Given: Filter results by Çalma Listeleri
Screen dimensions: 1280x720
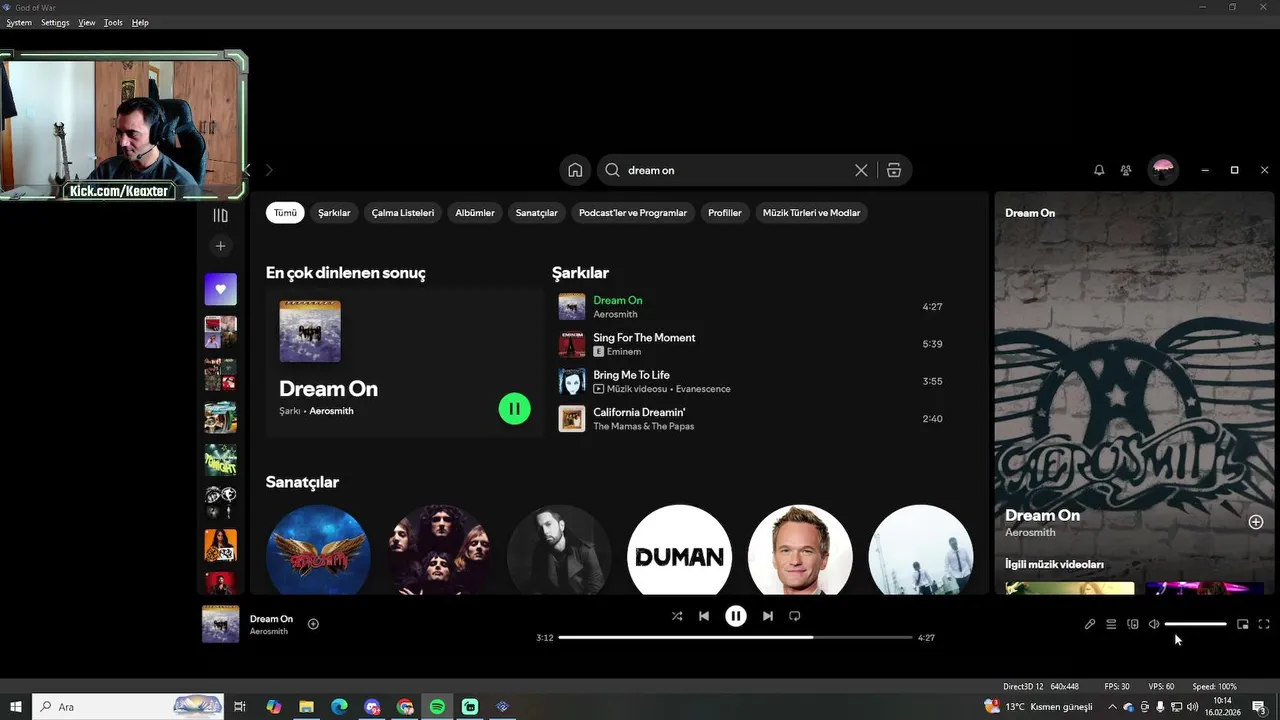Looking at the screenshot, I should pos(403,213).
